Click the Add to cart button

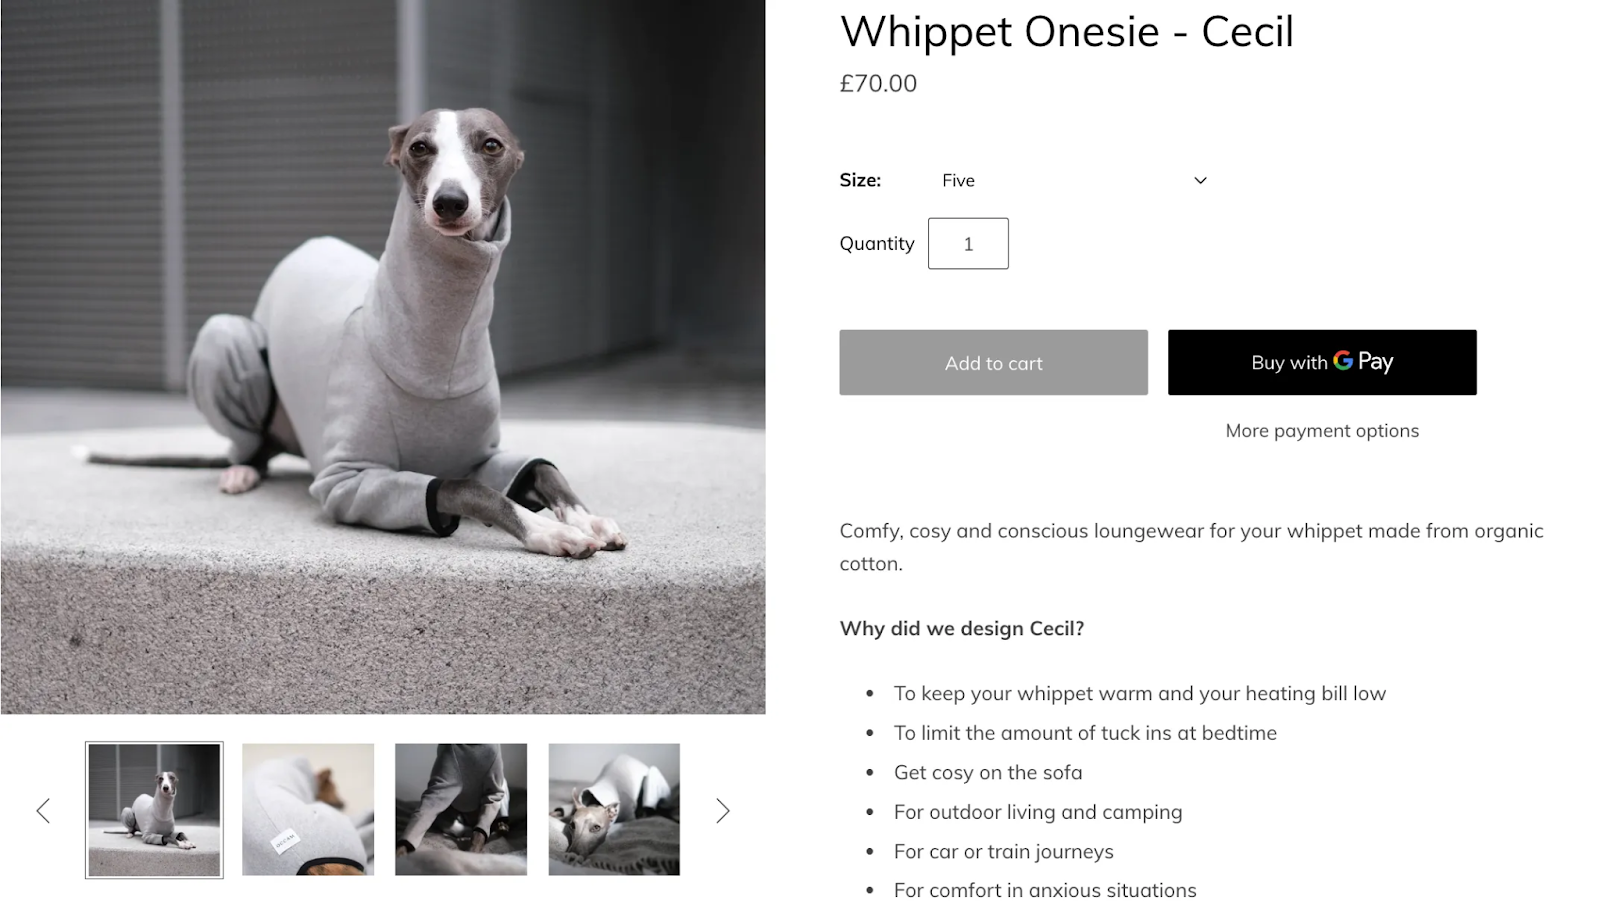(993, 363)
